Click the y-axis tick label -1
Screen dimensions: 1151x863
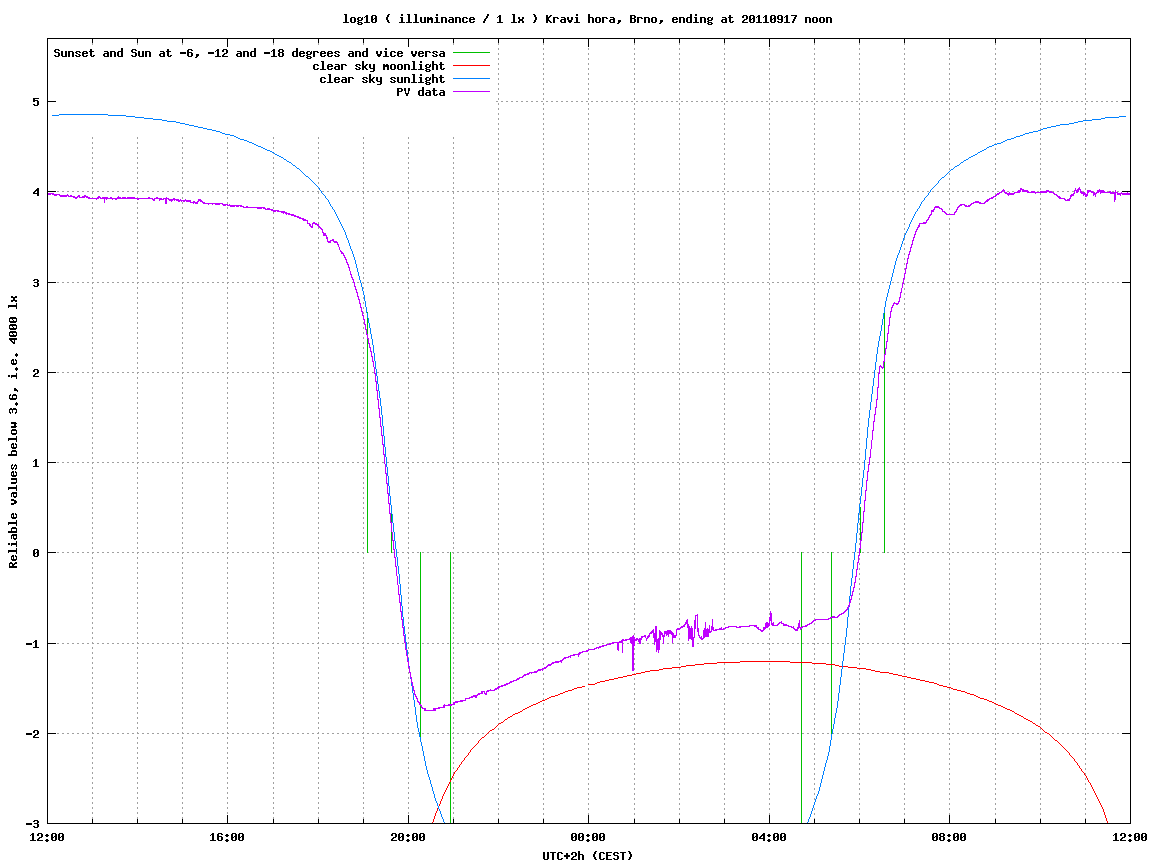tap(32, 644)
